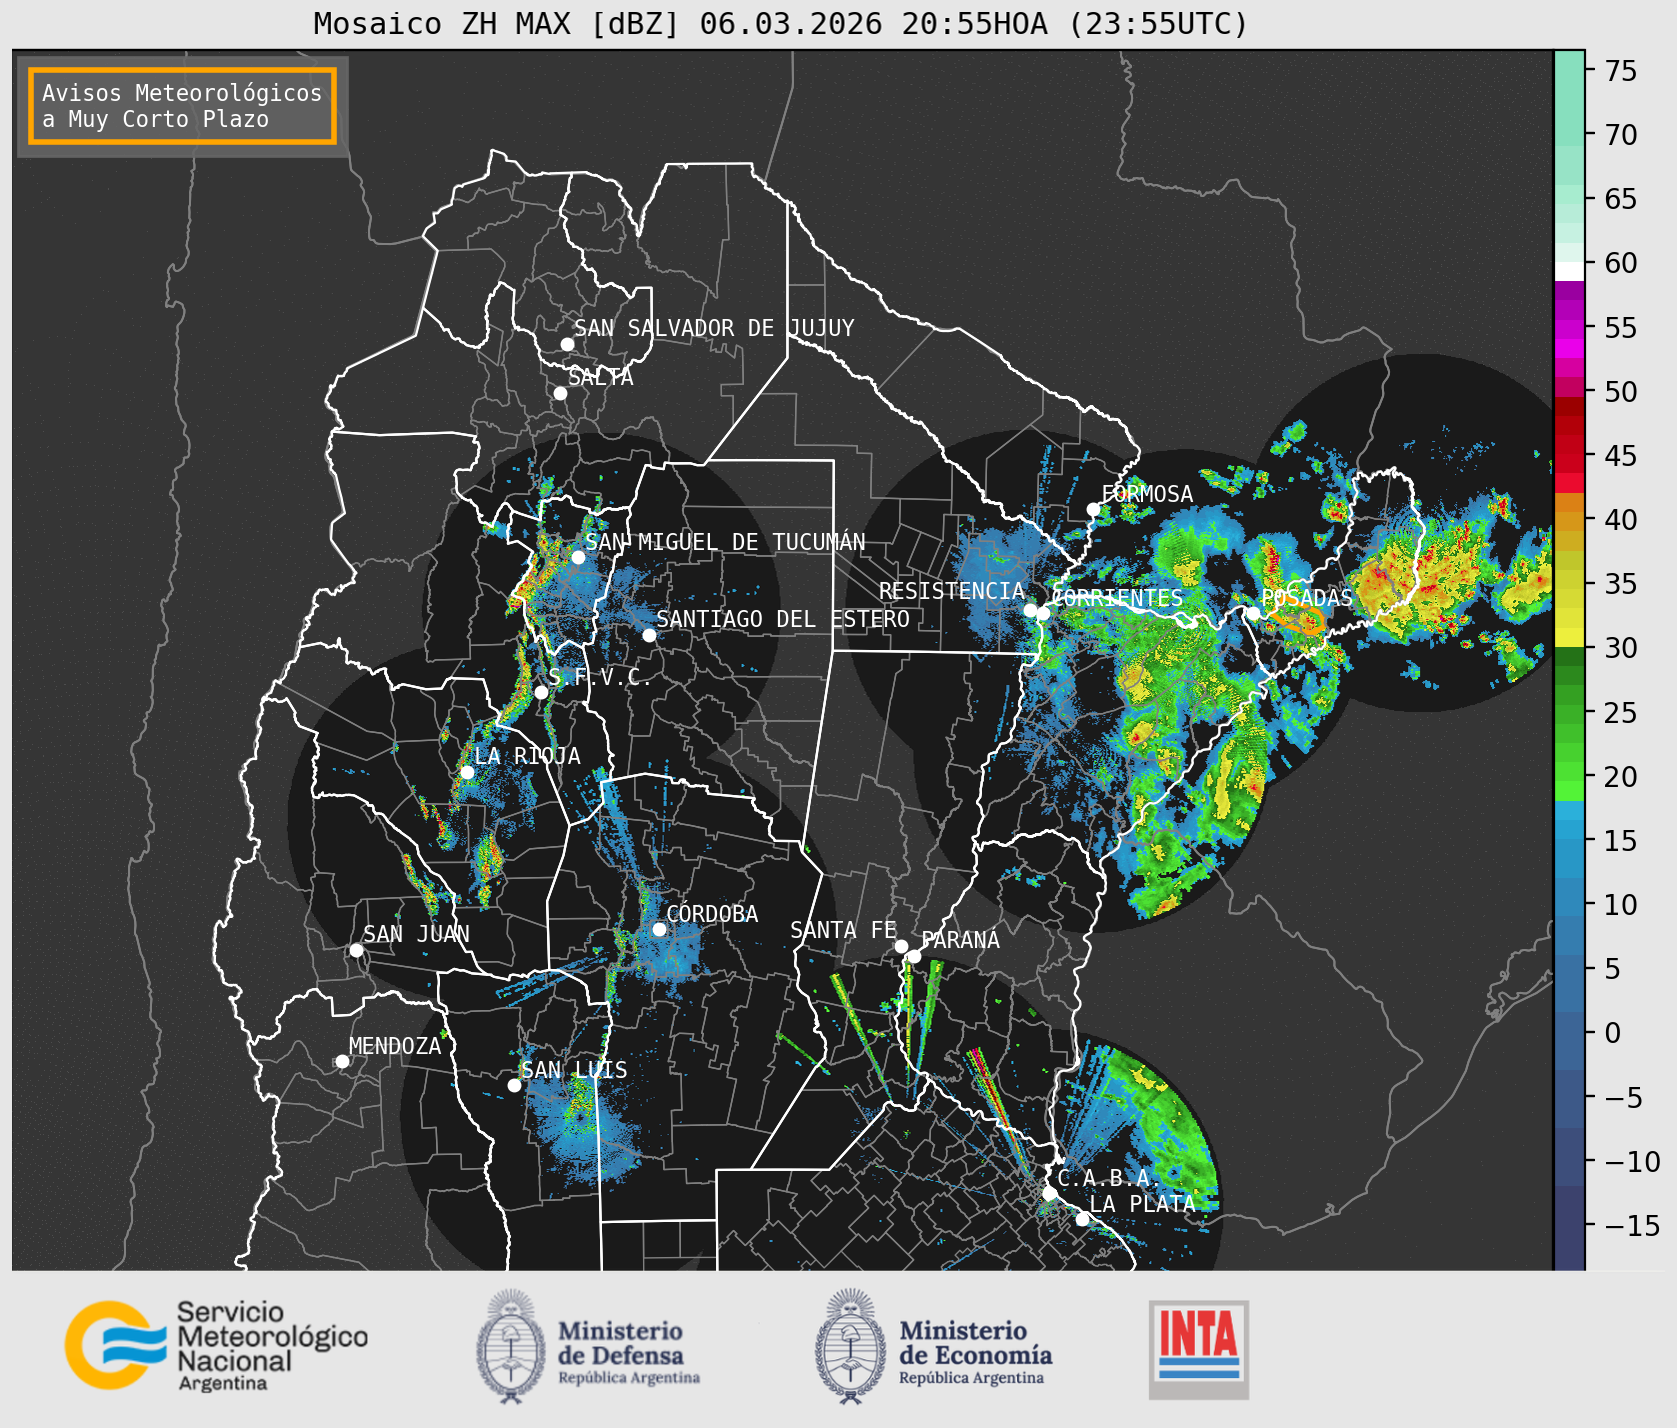Click the SAN JUAN label text
The height and width of the screenshot is (1428, 1677).
[x=416, y=934]
